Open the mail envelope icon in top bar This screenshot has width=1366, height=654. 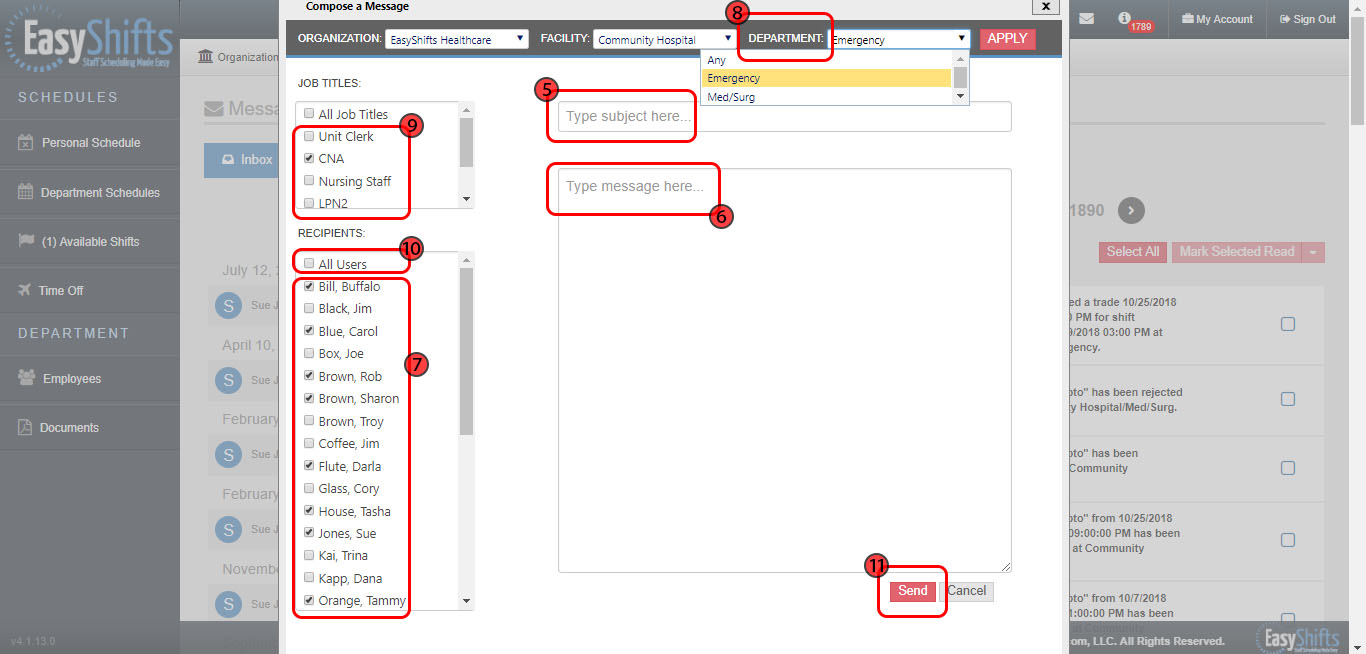[x=1086, y=19]
